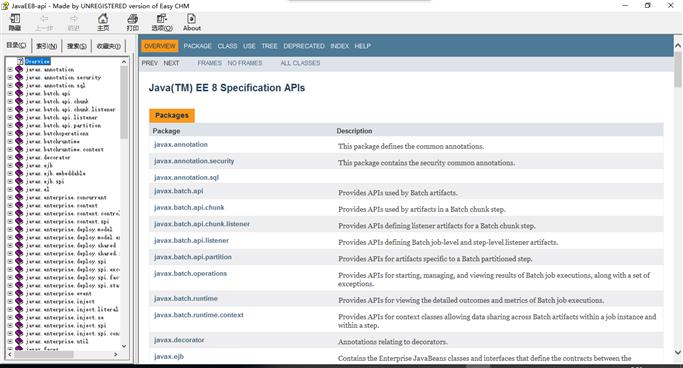Image resolution: width=683 pixels, height=368 pixels.
Task: Select javax.enterprise.inject.literal in contents tree
Action: tap(71, 309)
